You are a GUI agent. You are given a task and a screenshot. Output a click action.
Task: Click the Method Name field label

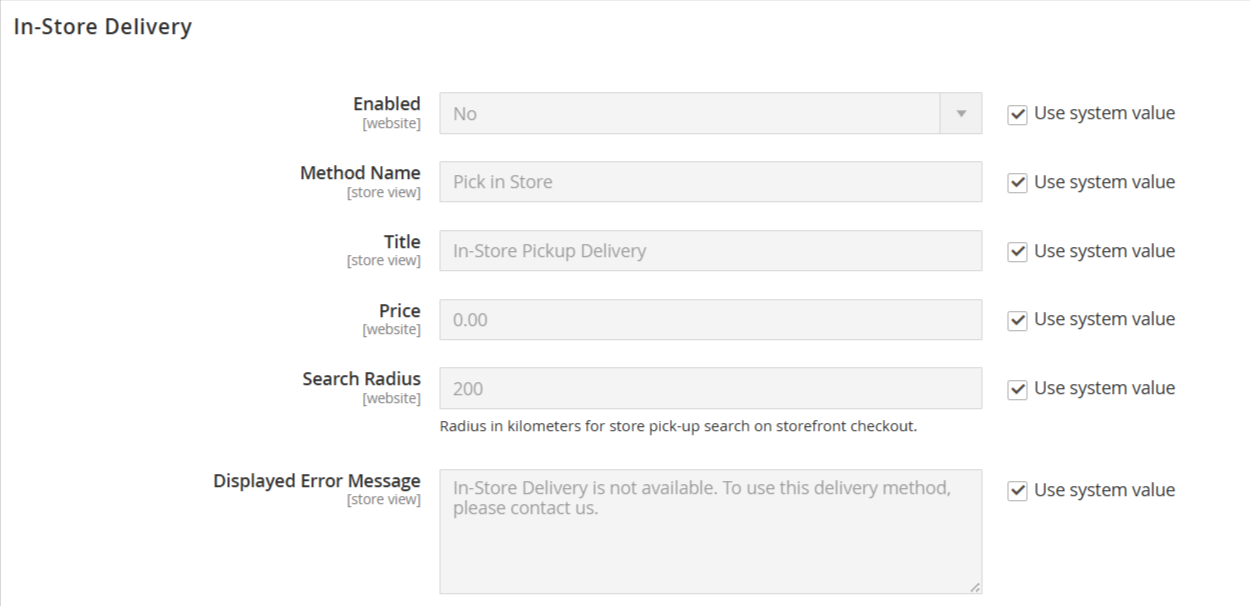pos(360,173)
